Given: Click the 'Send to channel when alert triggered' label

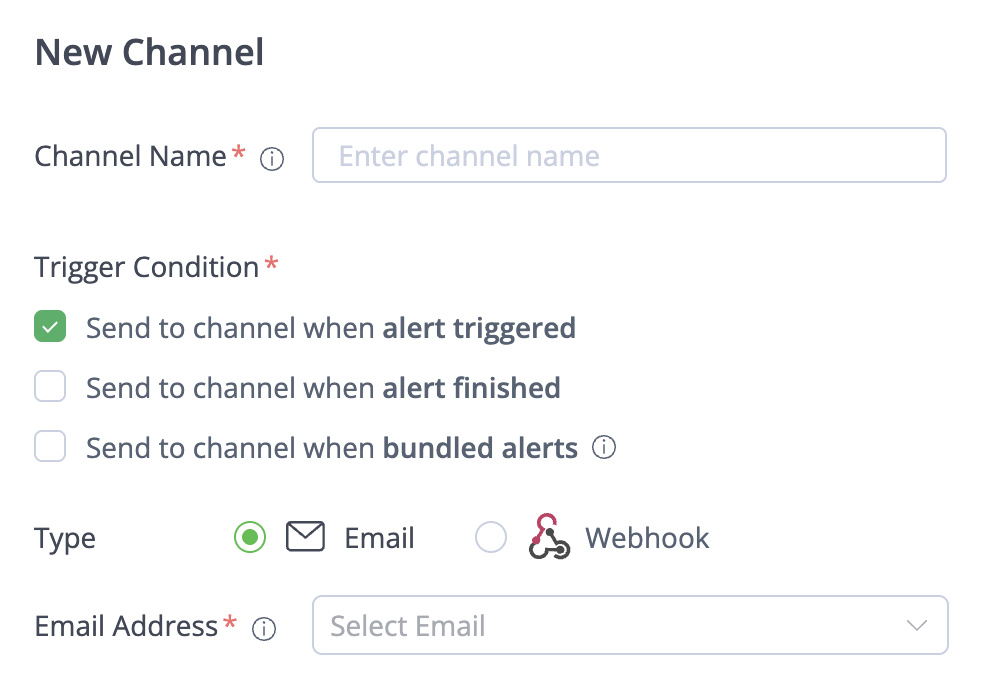Looking at the screenshot, I should pos(330,328).
